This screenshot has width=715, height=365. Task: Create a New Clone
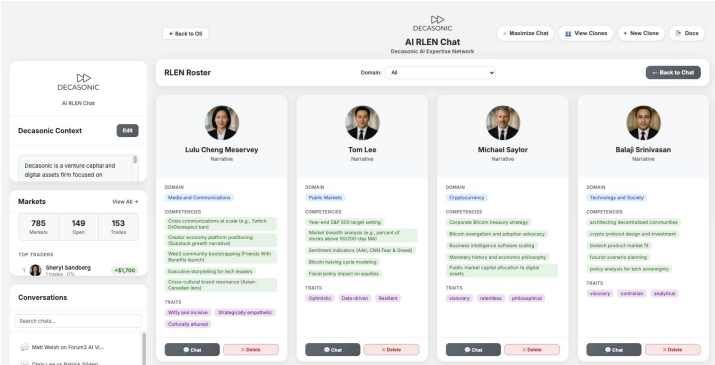(x=641, y=33)
